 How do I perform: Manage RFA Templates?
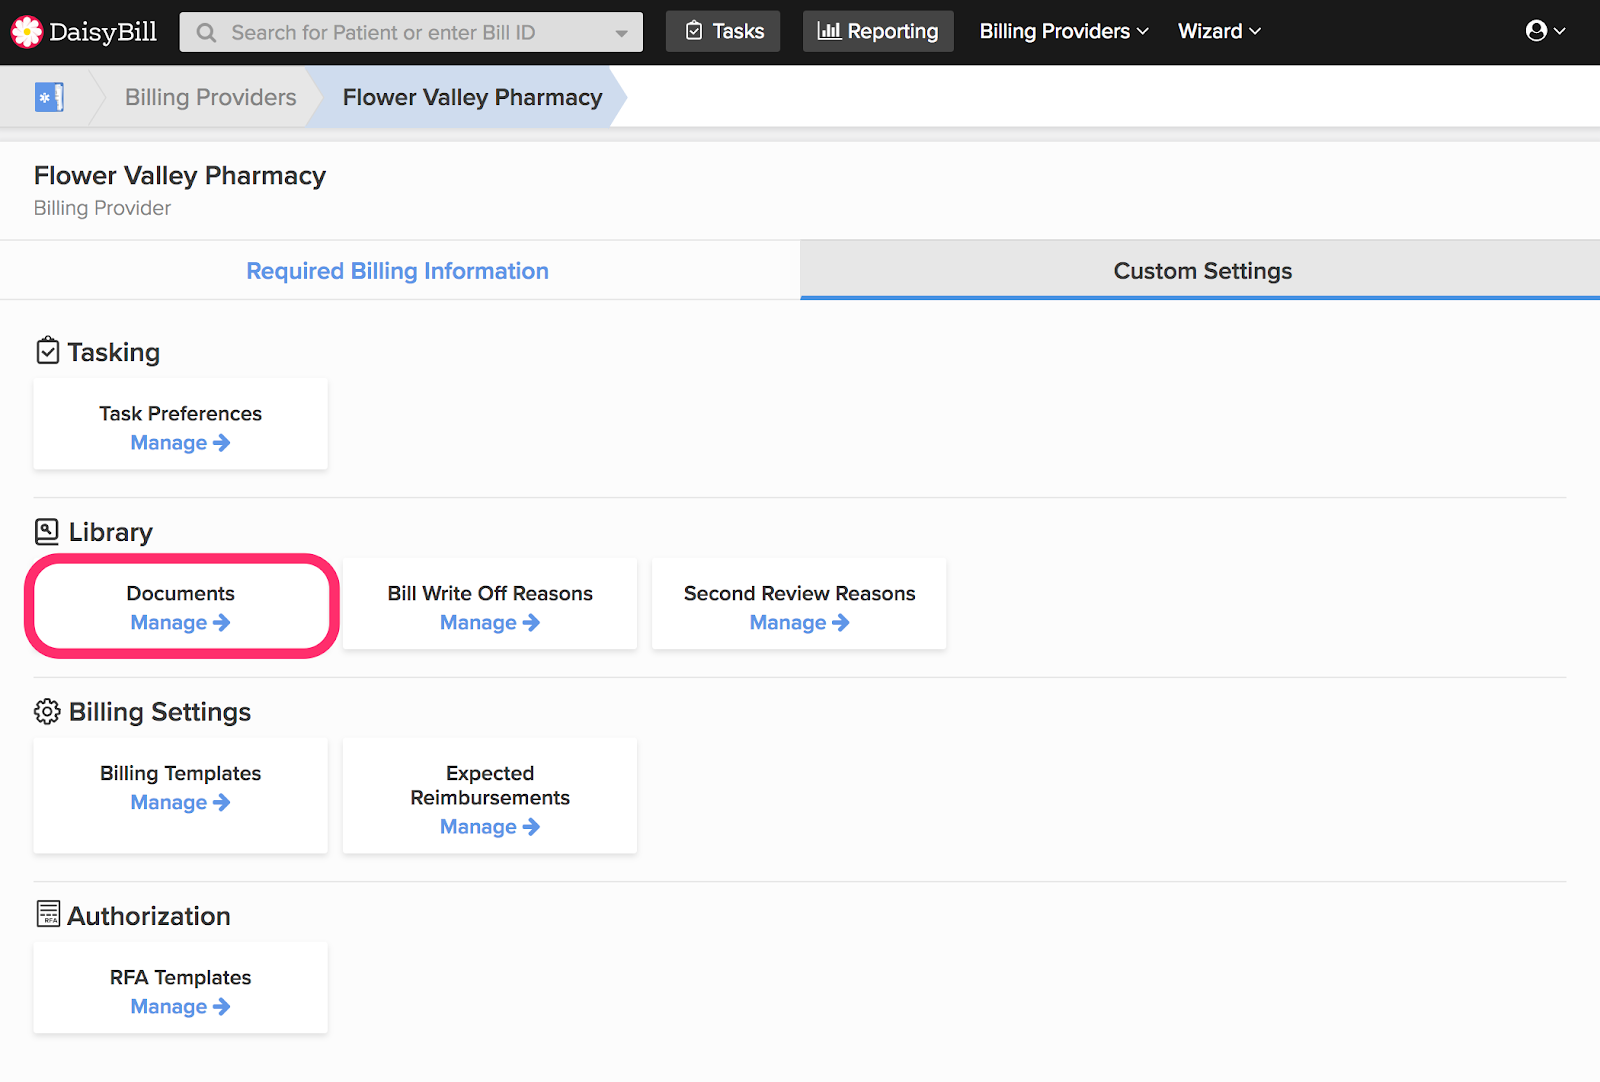click(180, 1007)
